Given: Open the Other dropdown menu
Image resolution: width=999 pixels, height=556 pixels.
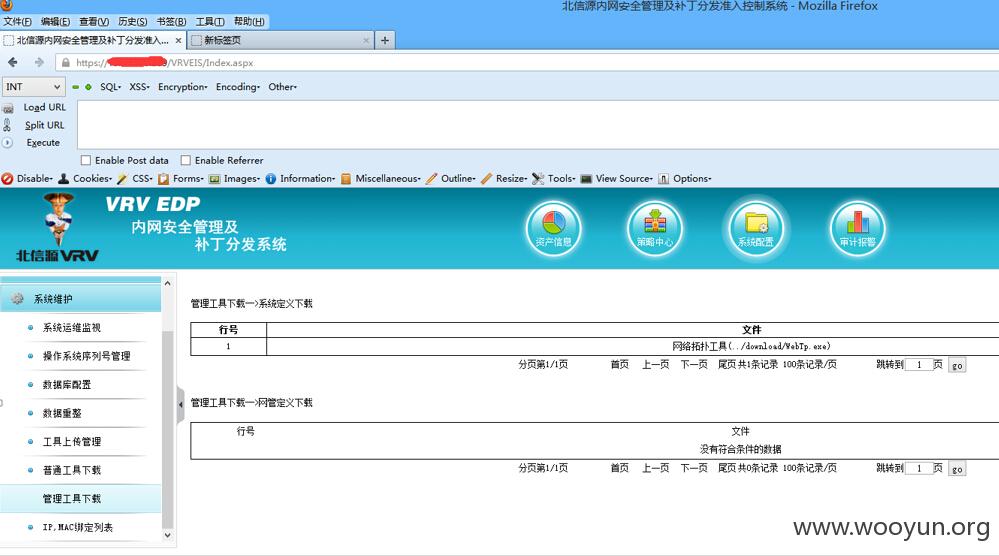Looking at the screenshot, I should pyautogui.click(x=282, y=87).
